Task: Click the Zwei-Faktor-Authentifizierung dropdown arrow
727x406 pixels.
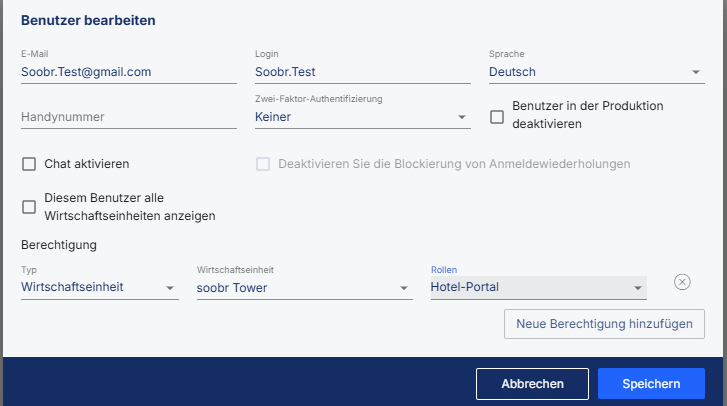Action: click(x=461, y=117)
